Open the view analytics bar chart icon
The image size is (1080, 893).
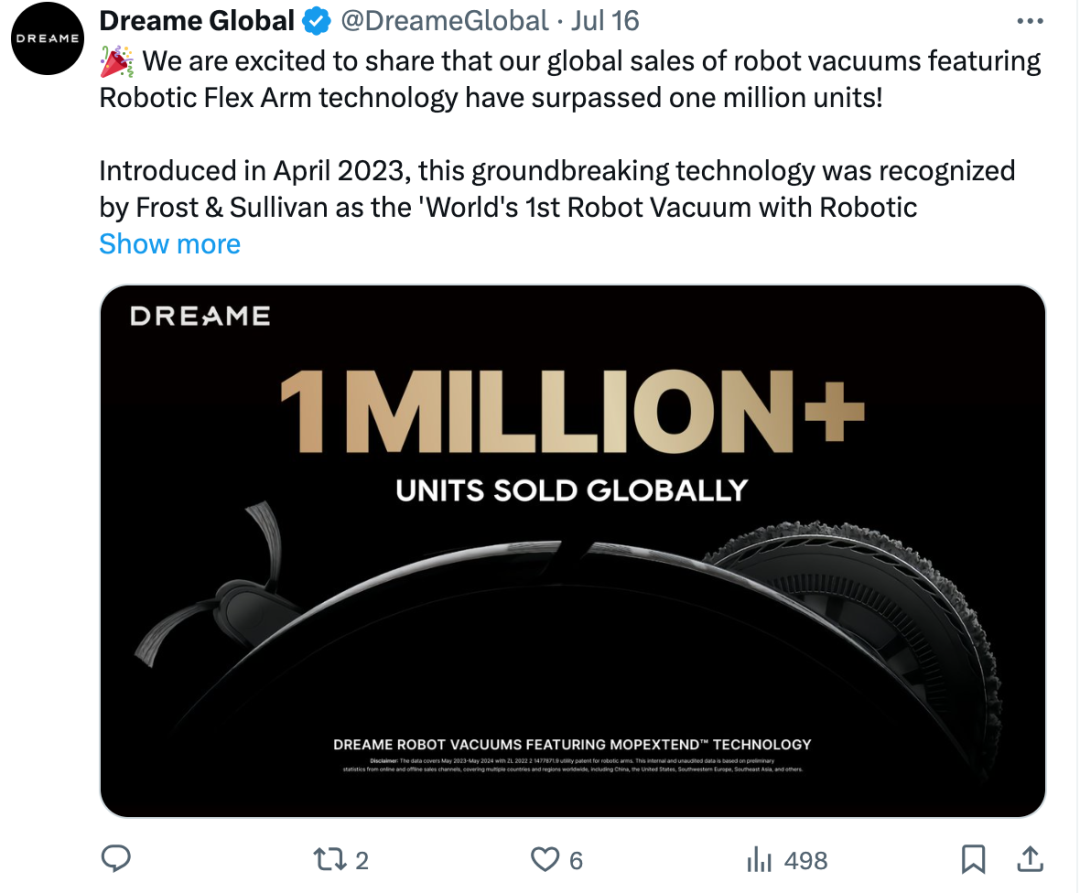759,859
